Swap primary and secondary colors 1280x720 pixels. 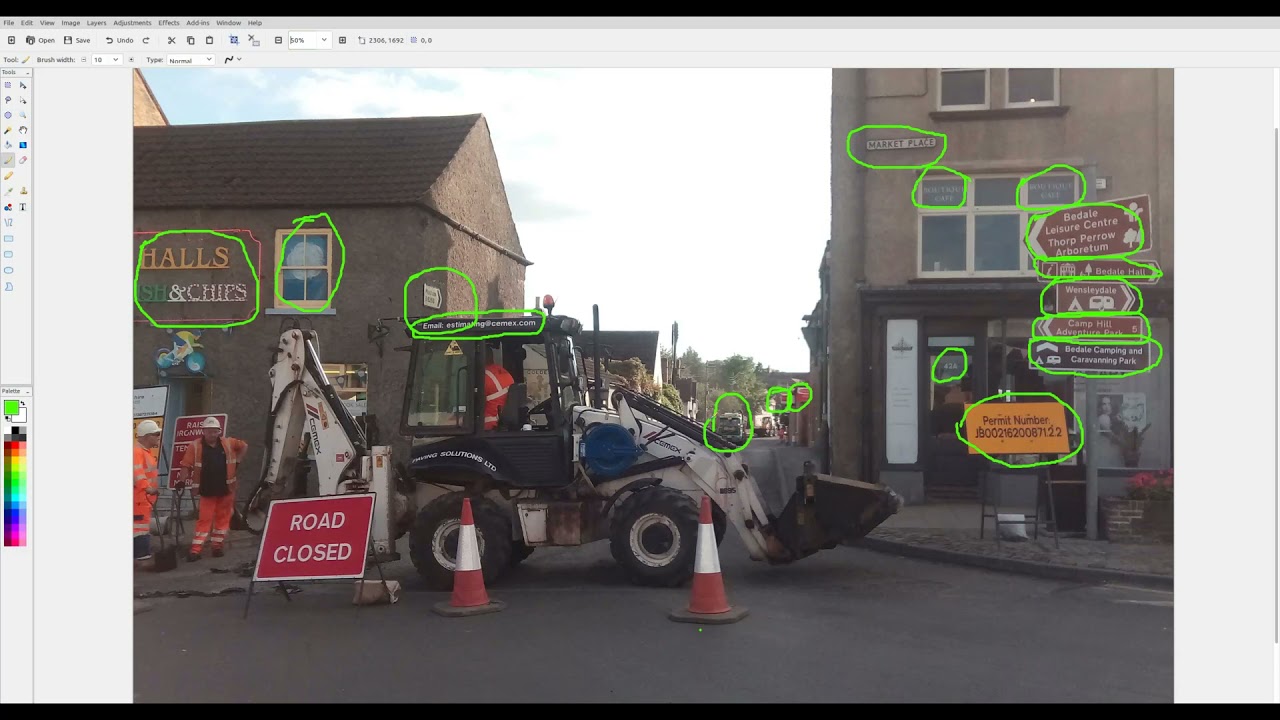[23, 403]
